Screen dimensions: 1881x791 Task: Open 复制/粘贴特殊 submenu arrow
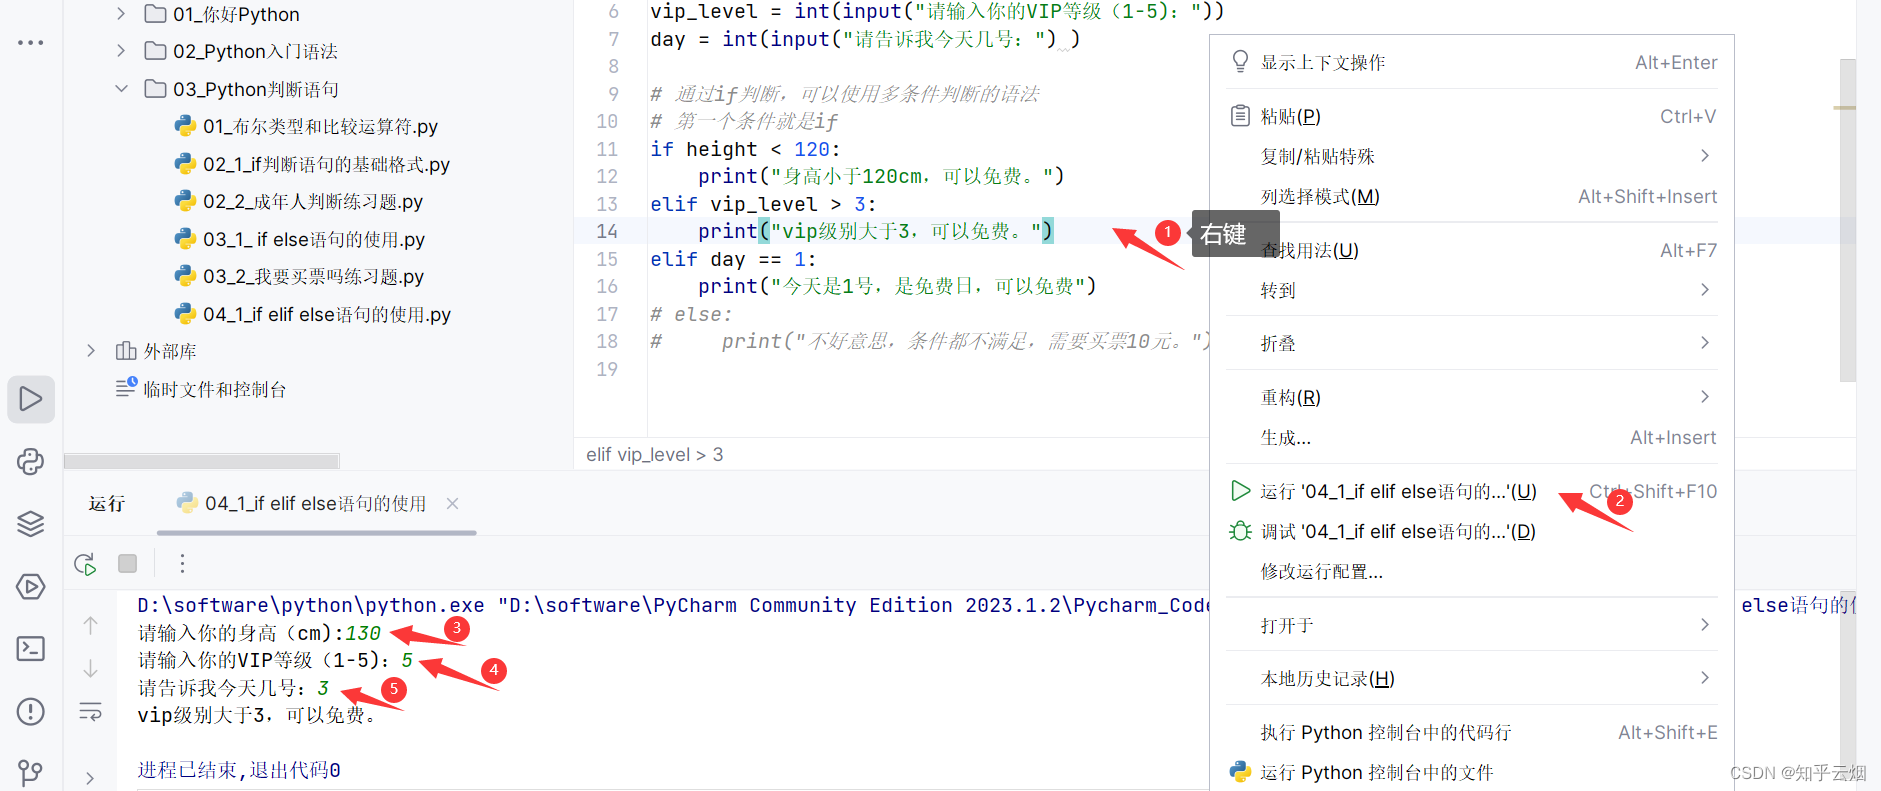coord(1705,156)
